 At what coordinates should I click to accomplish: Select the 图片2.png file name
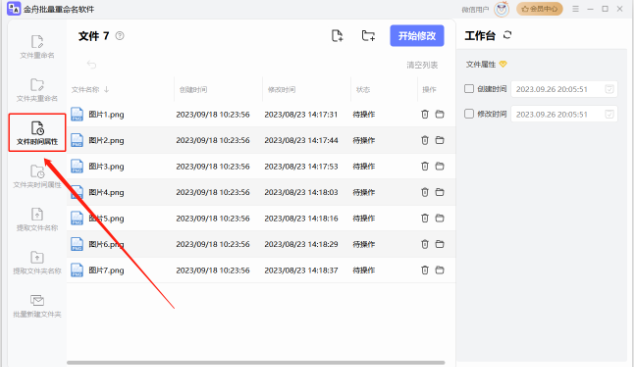[106, 140]
